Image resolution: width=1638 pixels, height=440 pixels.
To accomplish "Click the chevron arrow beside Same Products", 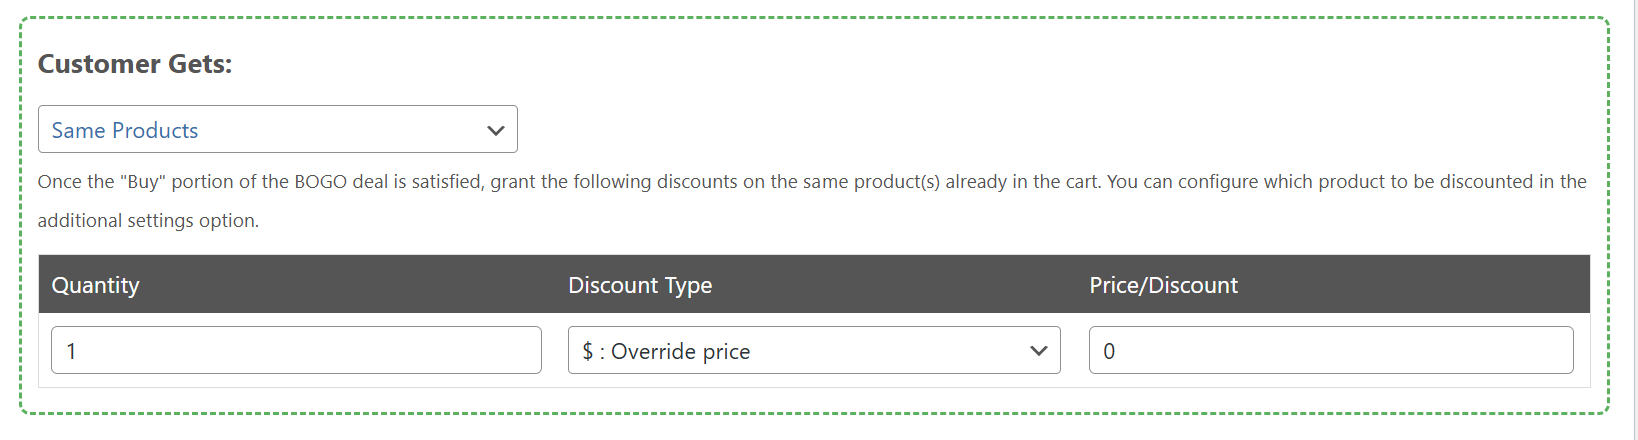I will tap(495, 131).
